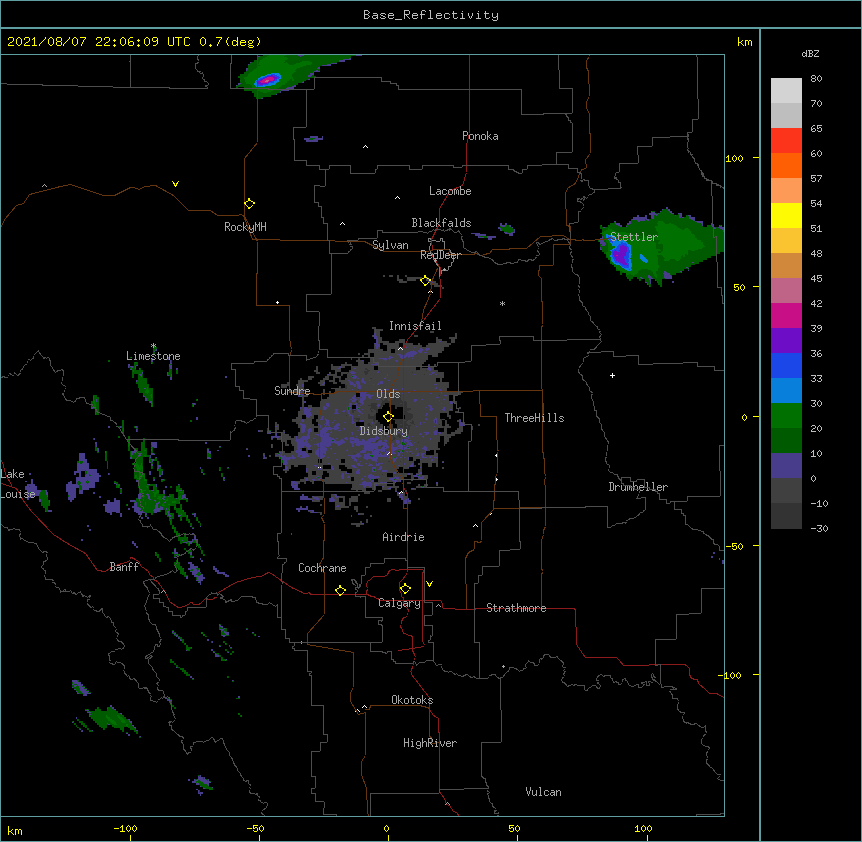Click the Drumheller city label
This screenshot has height=842, width=862.
638,487
